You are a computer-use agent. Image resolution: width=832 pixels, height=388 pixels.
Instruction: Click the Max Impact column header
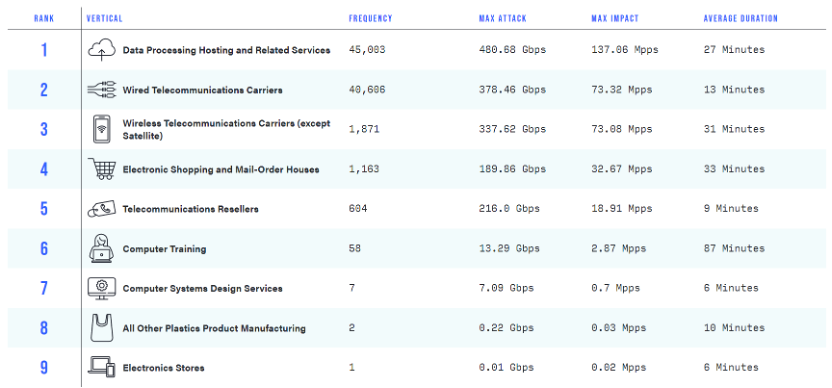tap(615, 18)
